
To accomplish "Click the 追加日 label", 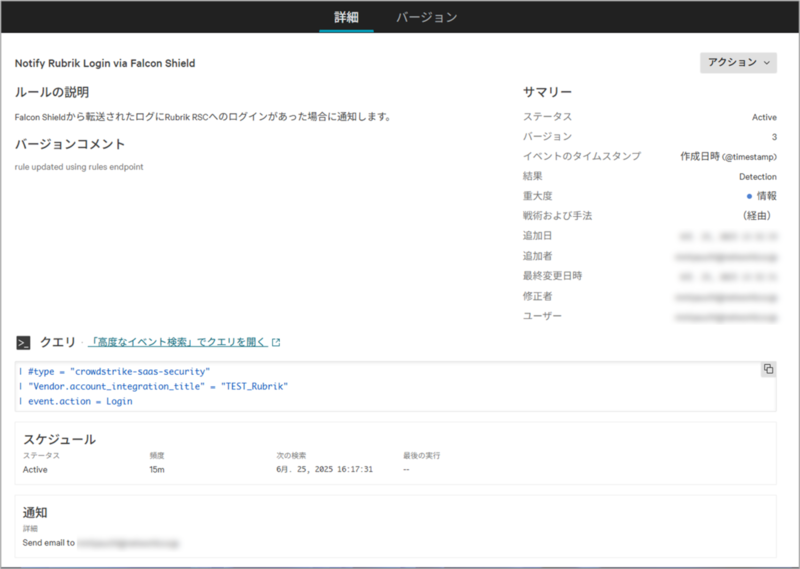I will click(x=537, y=236).
